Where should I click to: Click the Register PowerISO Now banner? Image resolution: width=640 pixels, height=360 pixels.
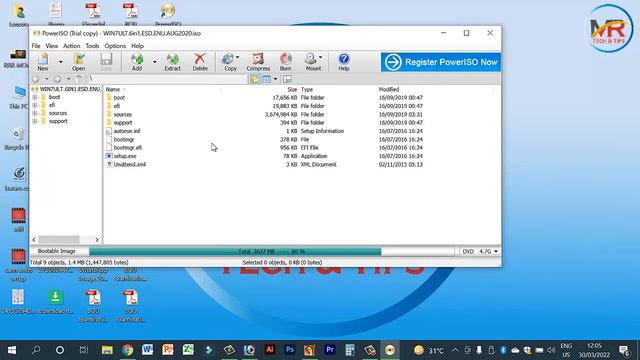[441, 62]
